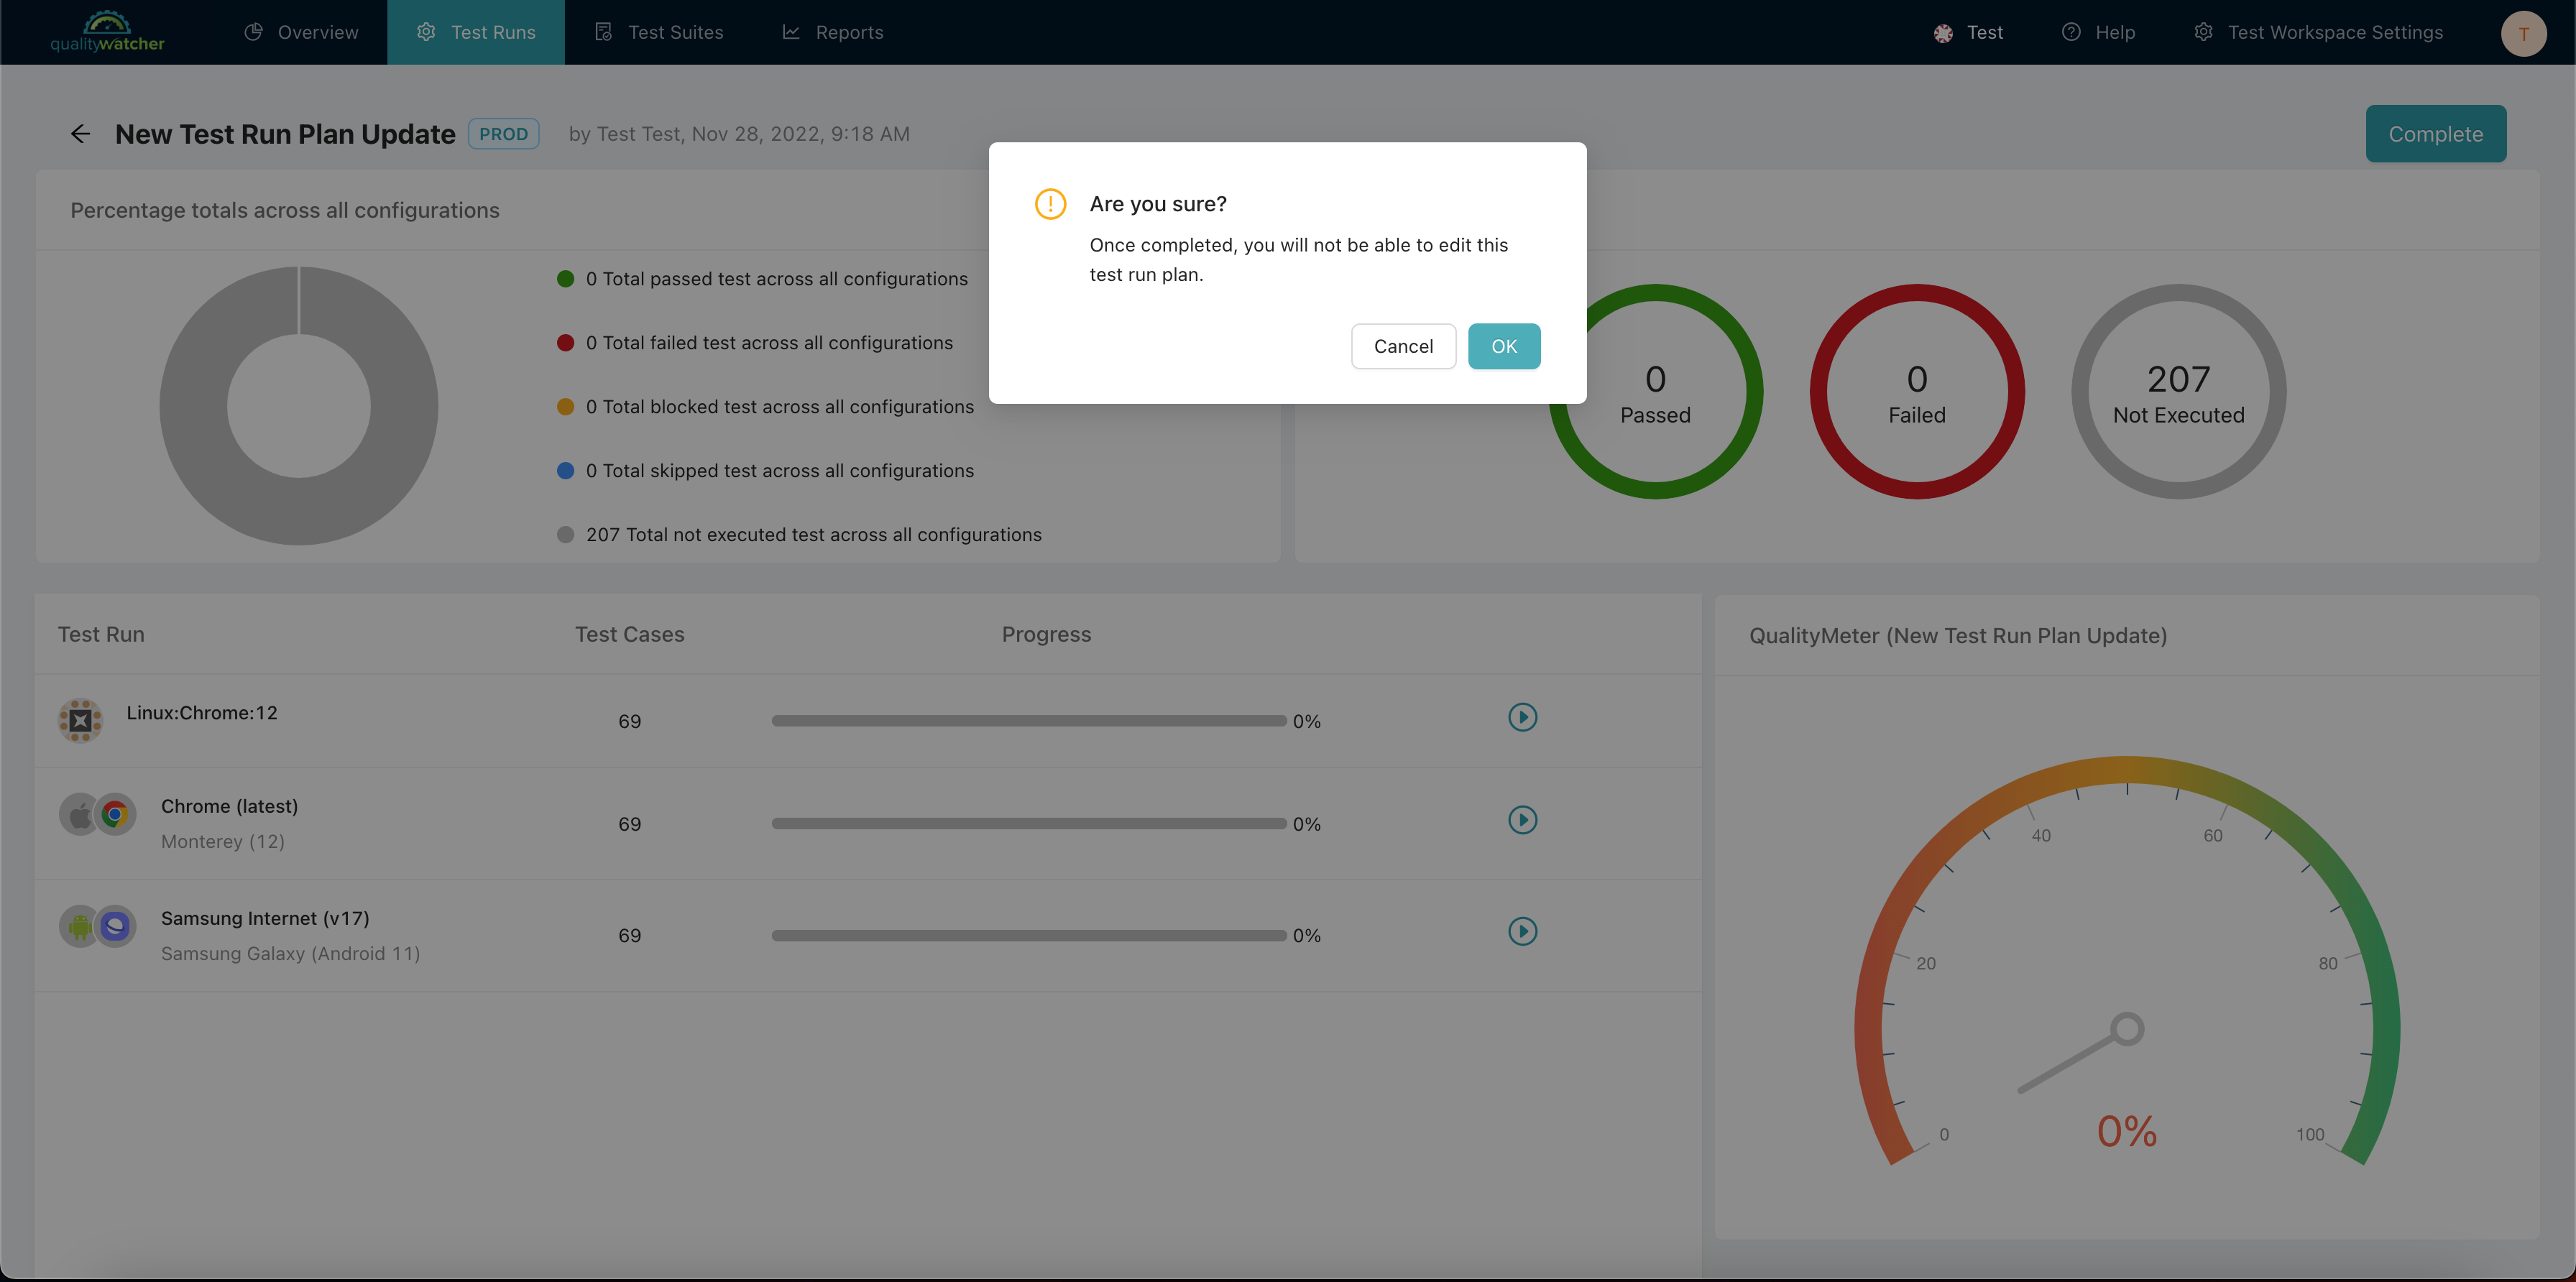Viewport: 2576px width, 1282px height.
Task: Click the Complete button top right
Action: [2437, 133]
